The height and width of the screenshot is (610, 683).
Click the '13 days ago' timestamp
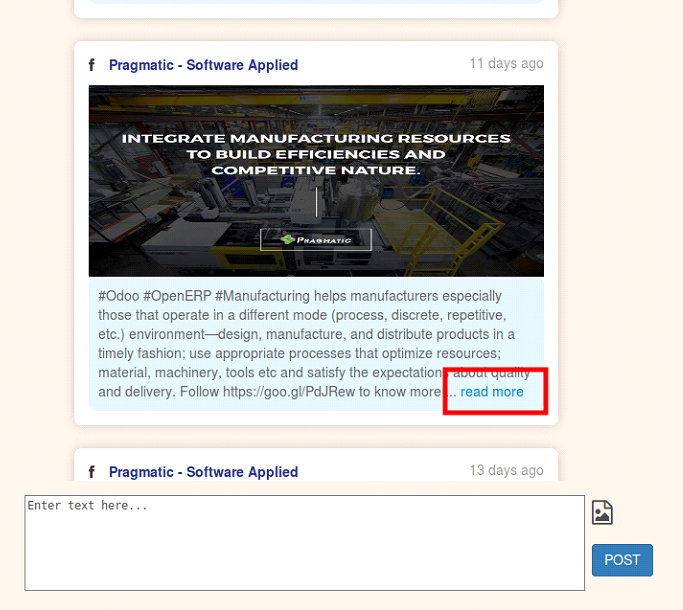(x=506, y=470)
